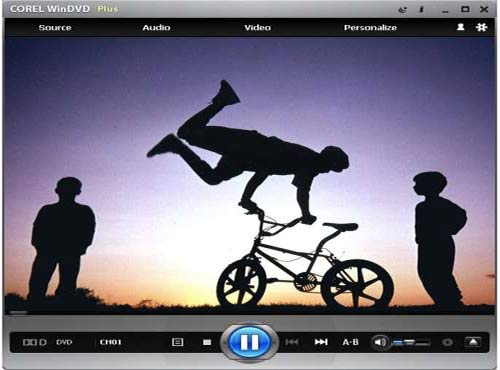
Task: Toggle A-B repeat mode
Action: tap(351, 342)
